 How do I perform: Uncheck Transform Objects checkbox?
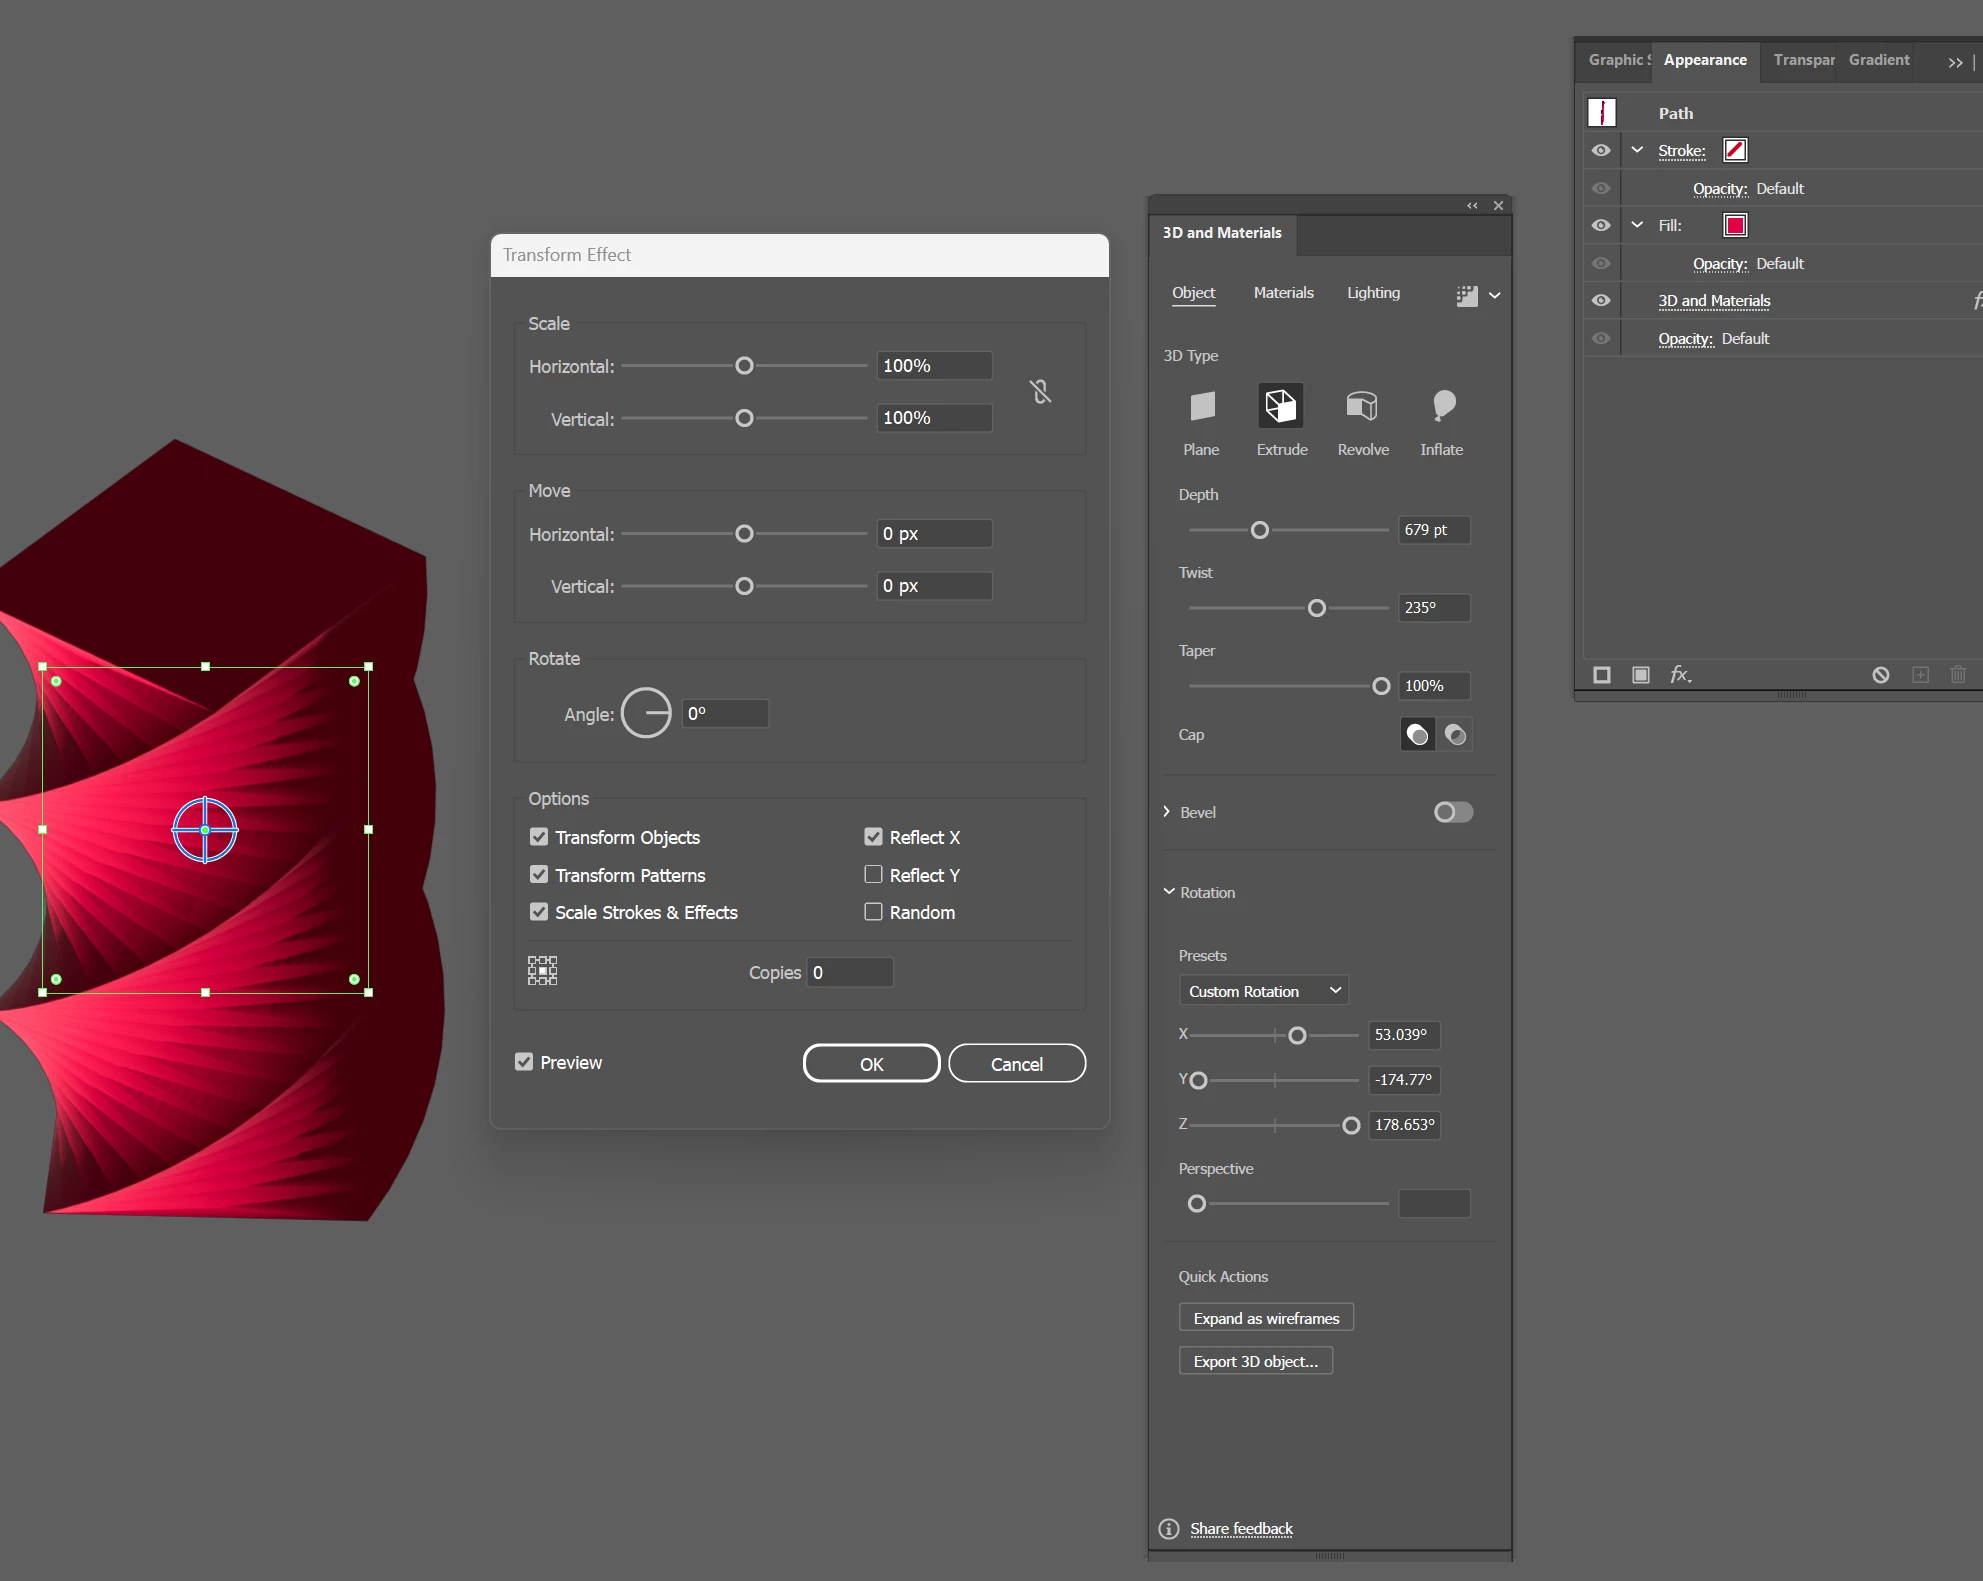[x=539, y=837]
